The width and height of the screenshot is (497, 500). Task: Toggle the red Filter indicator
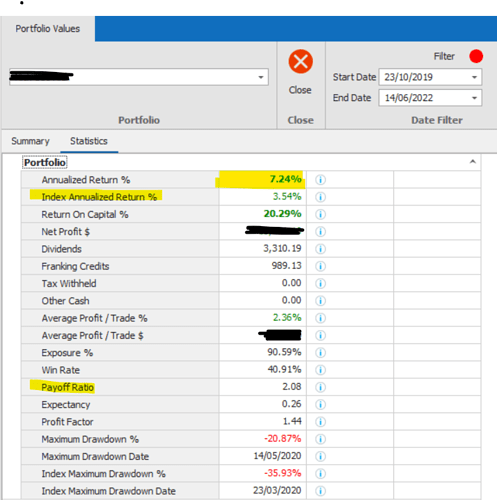[476, 56]
